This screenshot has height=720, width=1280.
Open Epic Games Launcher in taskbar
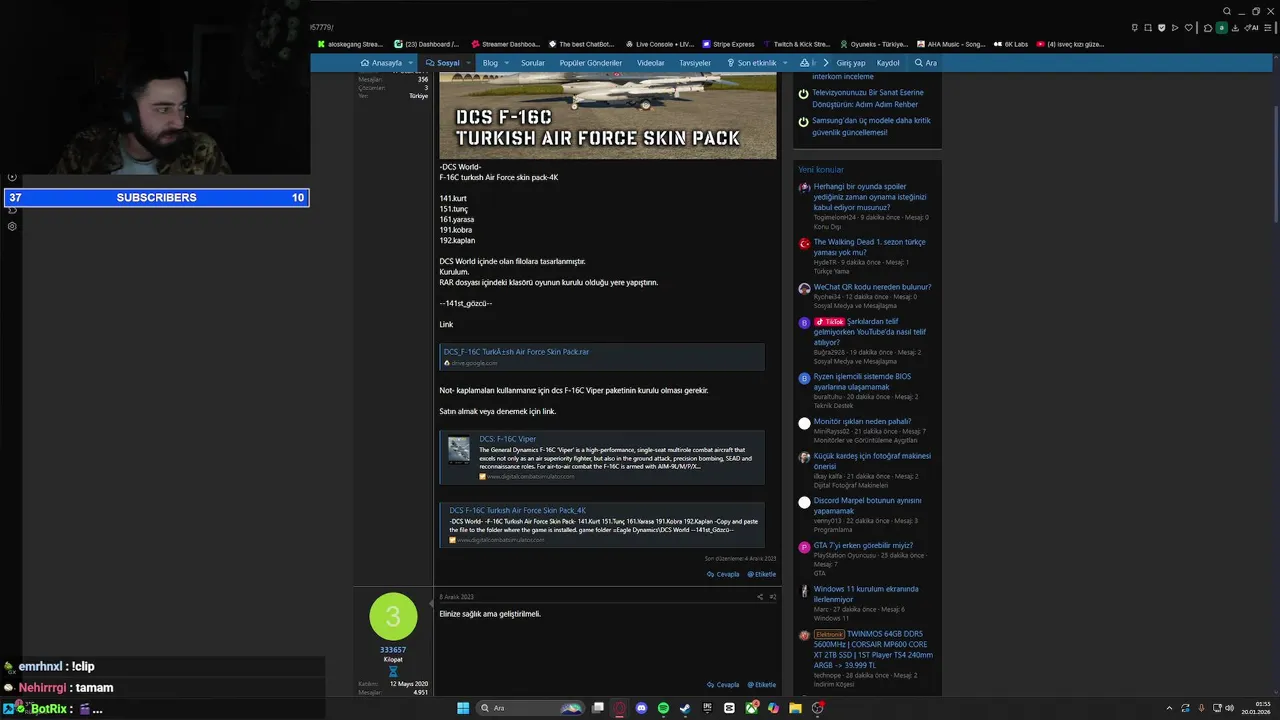click(x=708, y=708)
